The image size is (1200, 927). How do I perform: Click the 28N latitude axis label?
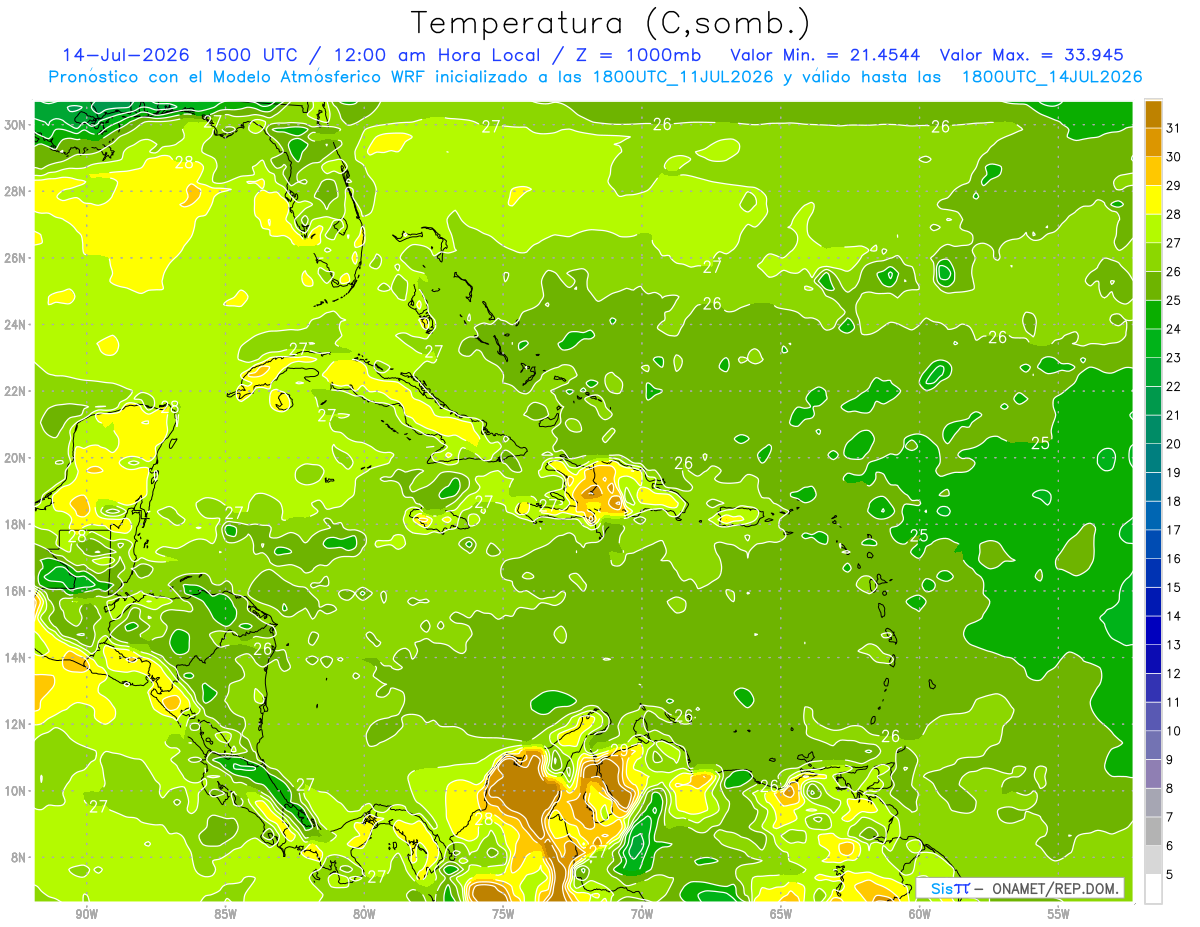point(16,191)
